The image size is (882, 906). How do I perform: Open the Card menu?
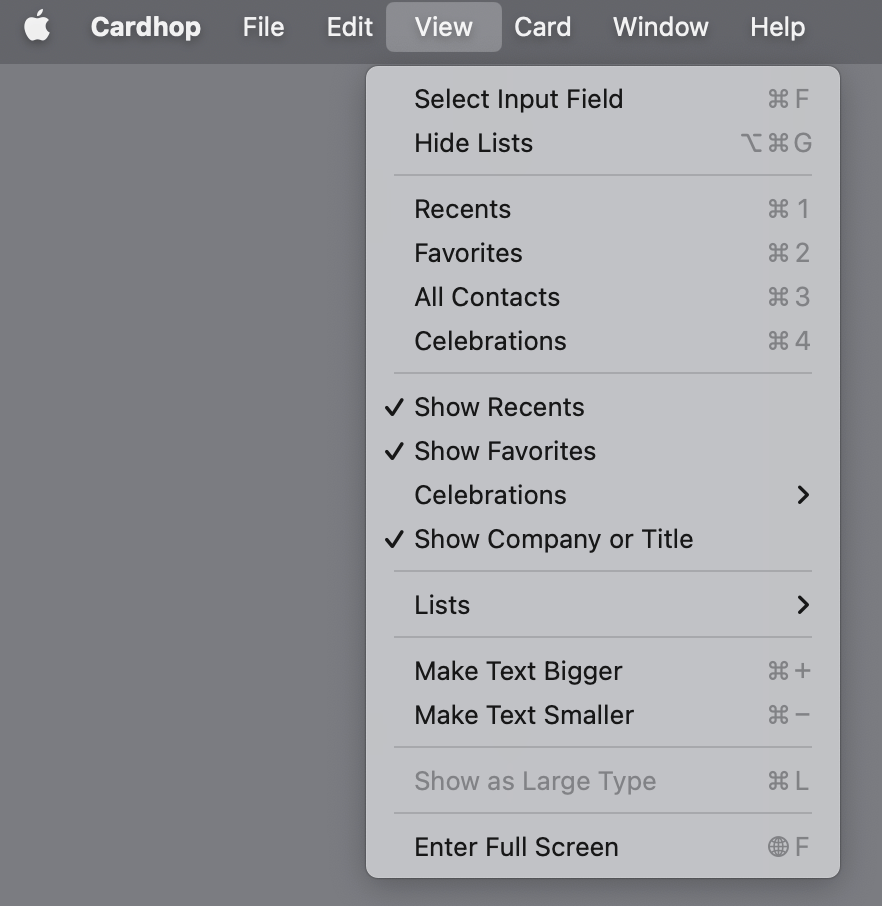tap(542, 27)
